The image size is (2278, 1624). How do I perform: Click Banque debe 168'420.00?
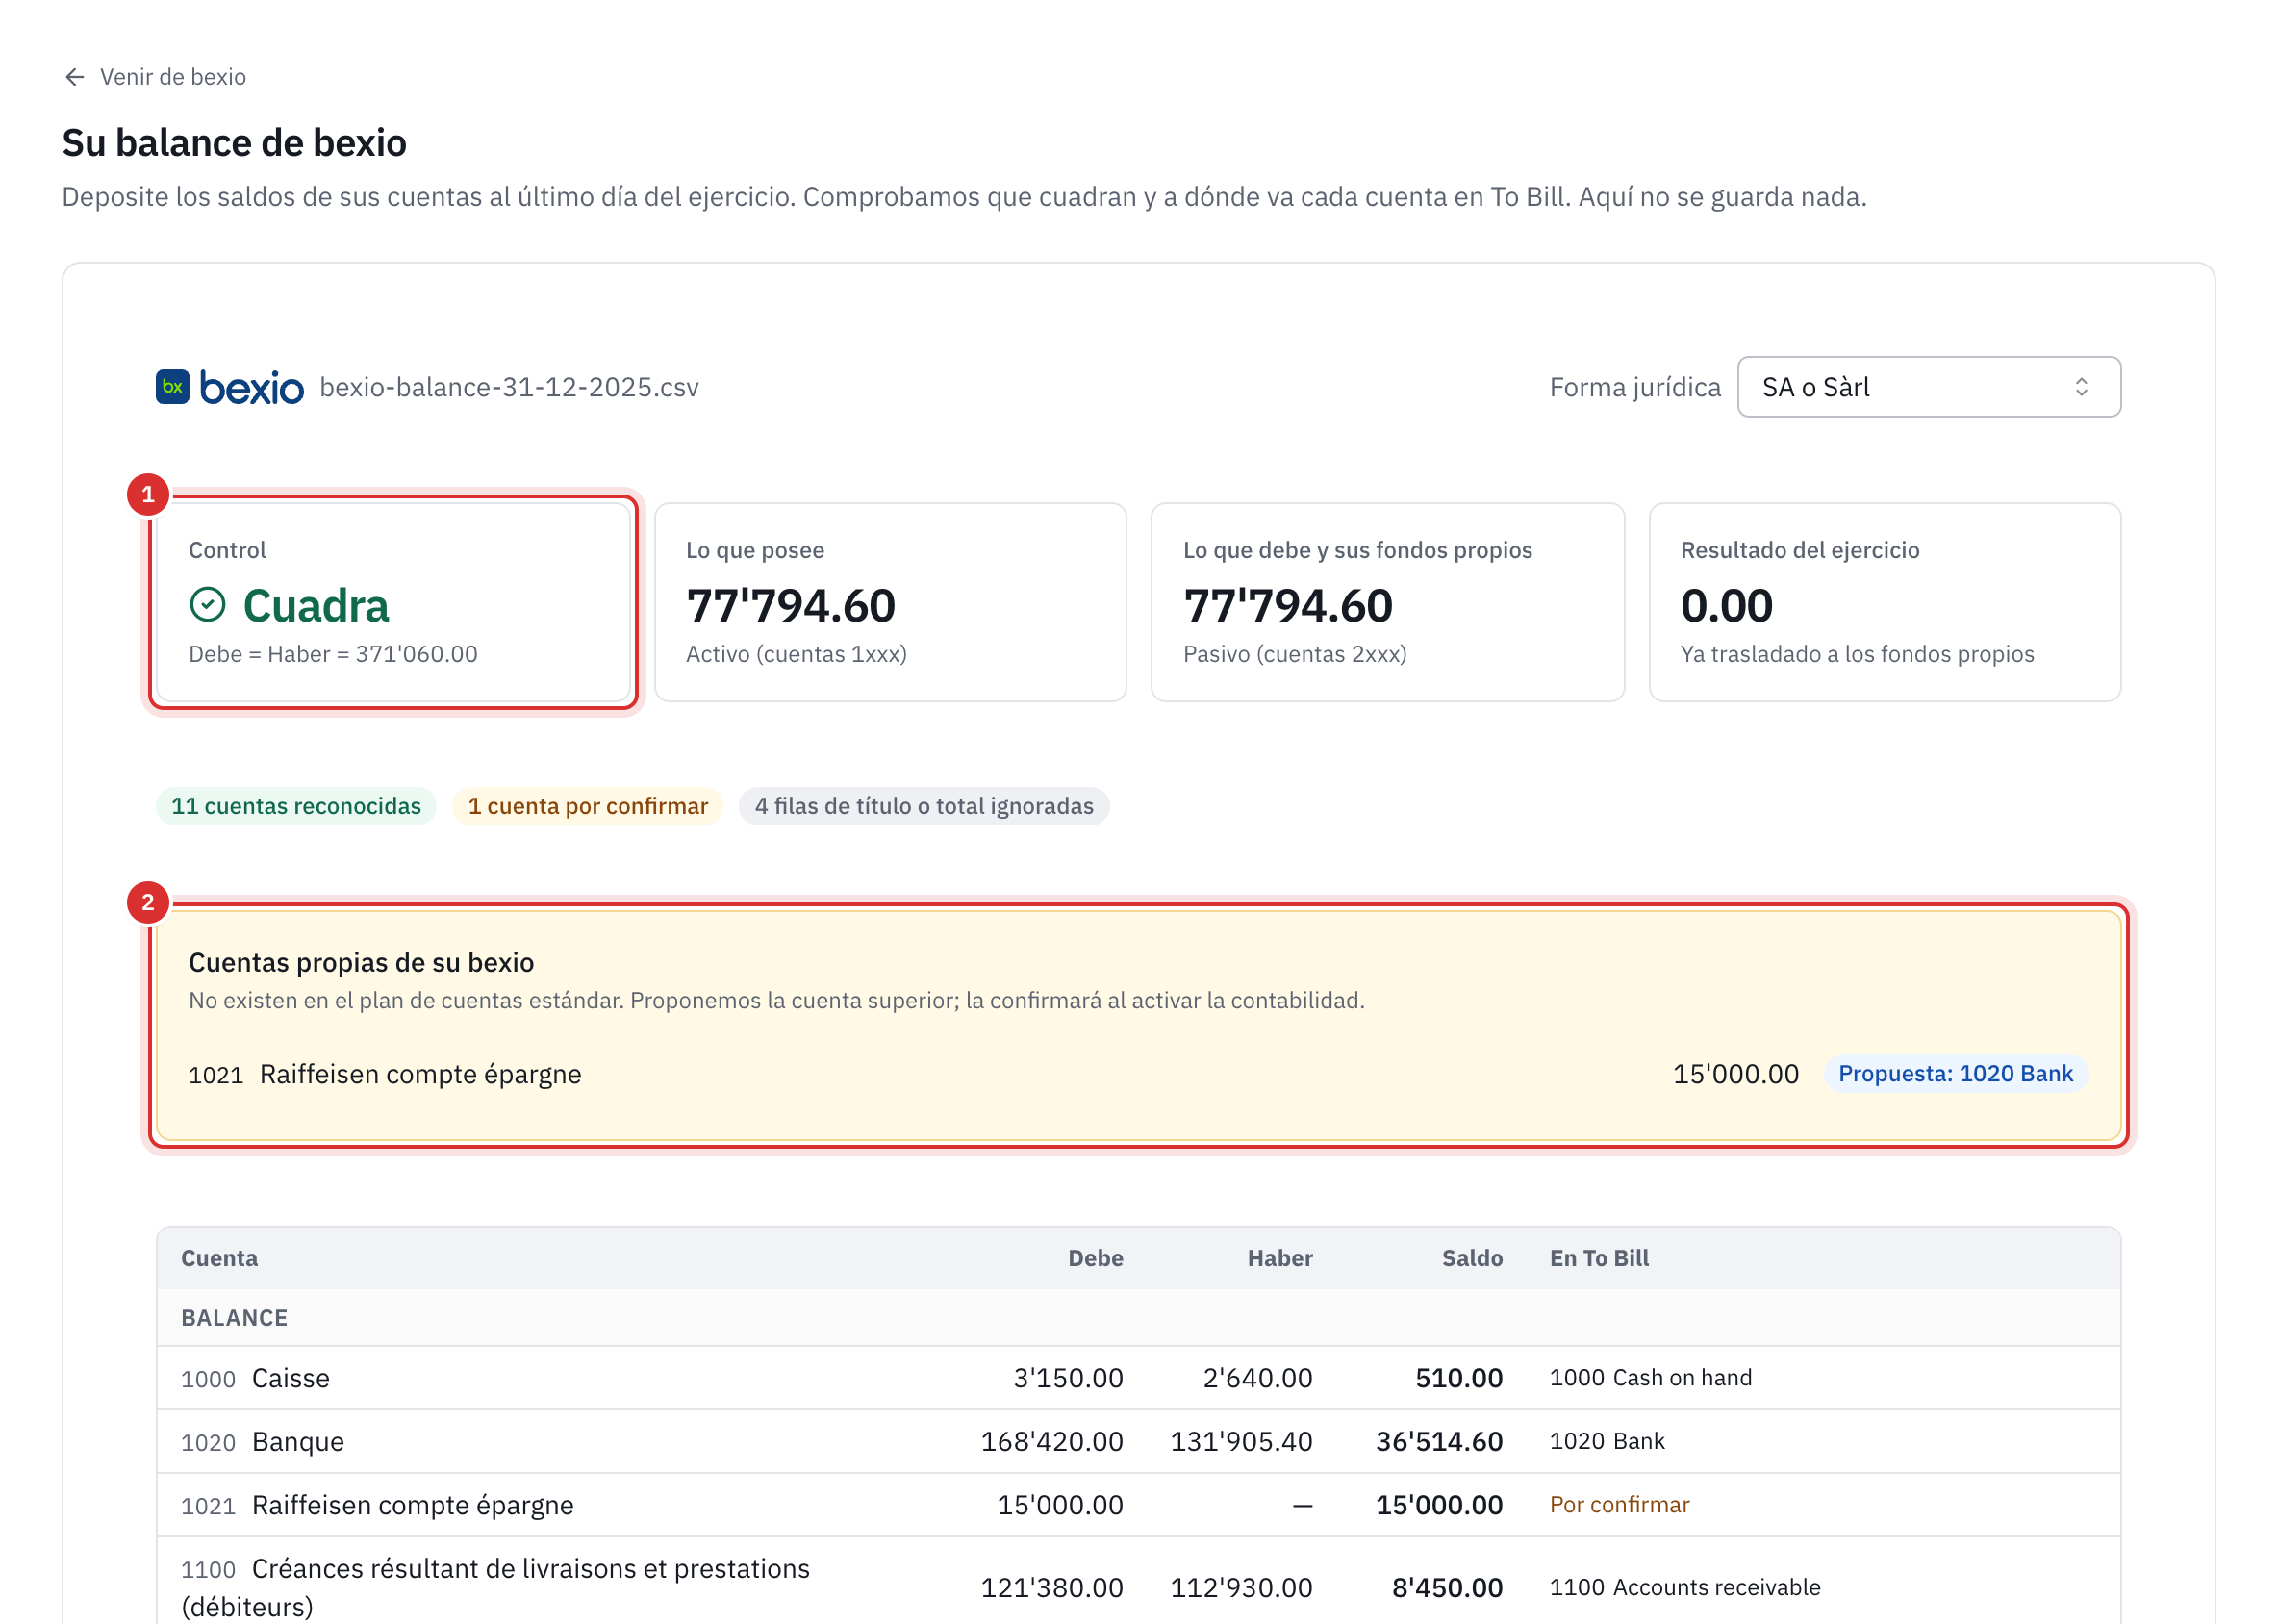1052,1442
